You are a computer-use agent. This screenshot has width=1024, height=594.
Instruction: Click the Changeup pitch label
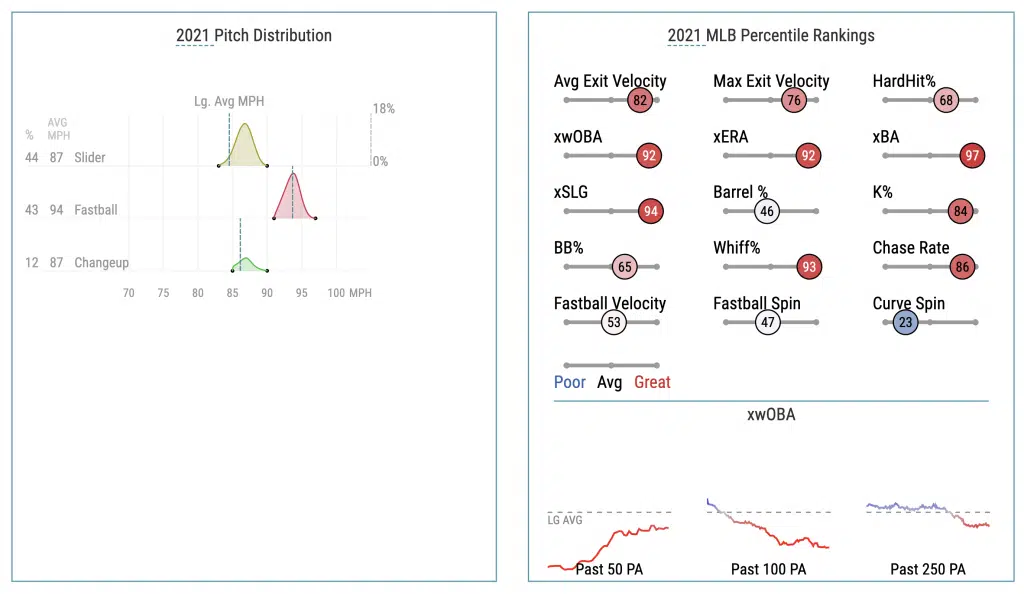101,263
